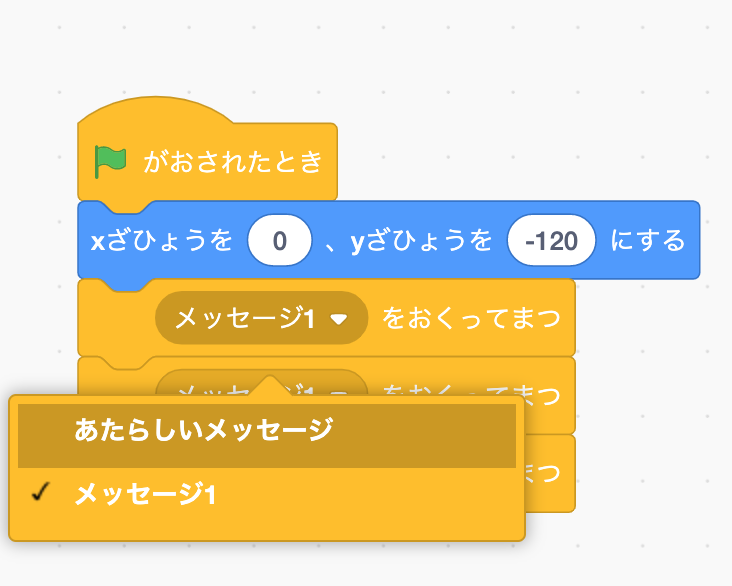Click the x coordinate field showing 0

coord(280,240)
